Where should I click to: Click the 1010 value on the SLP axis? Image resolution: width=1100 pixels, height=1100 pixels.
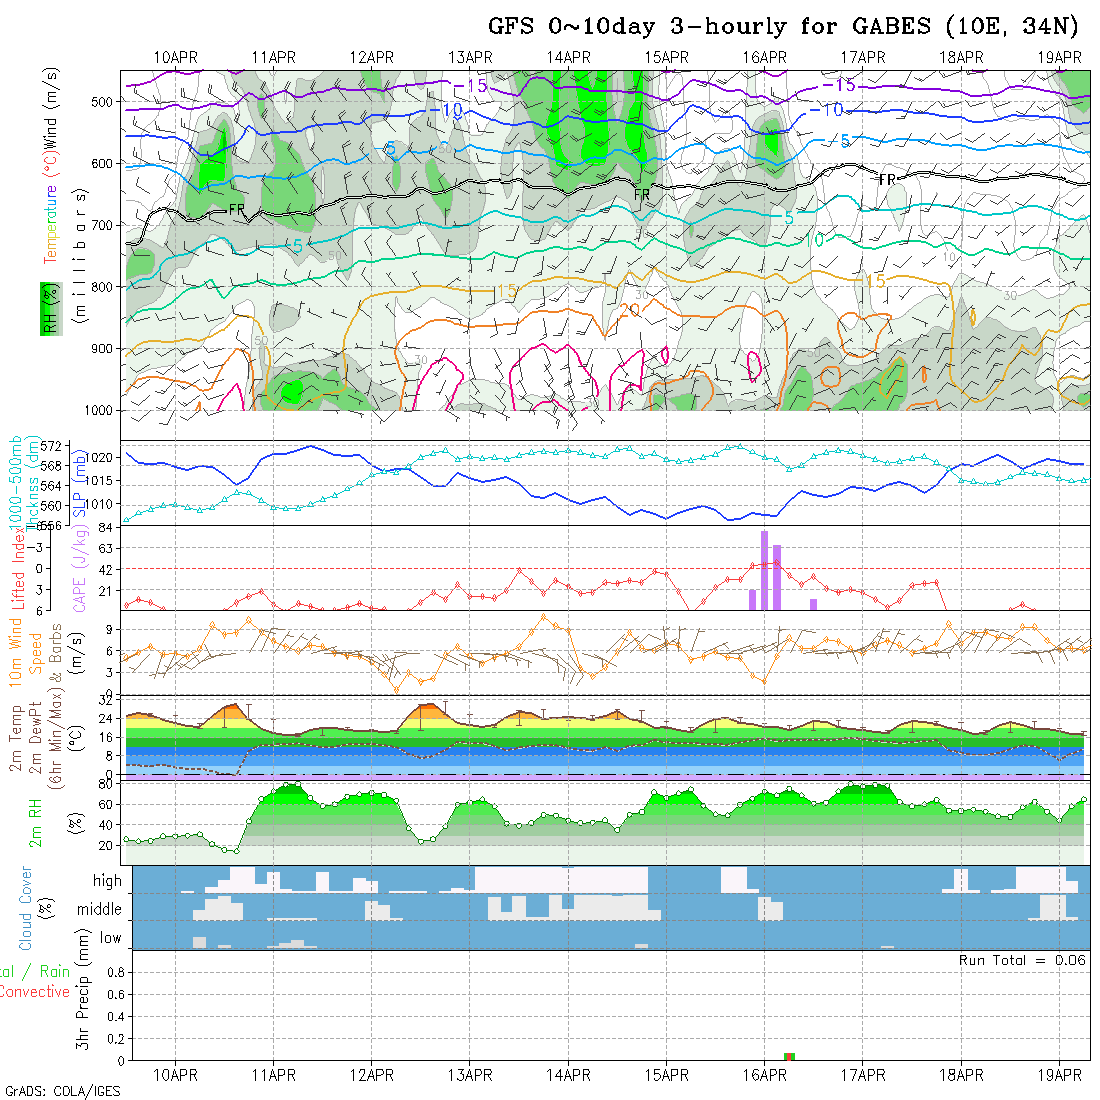99,504
